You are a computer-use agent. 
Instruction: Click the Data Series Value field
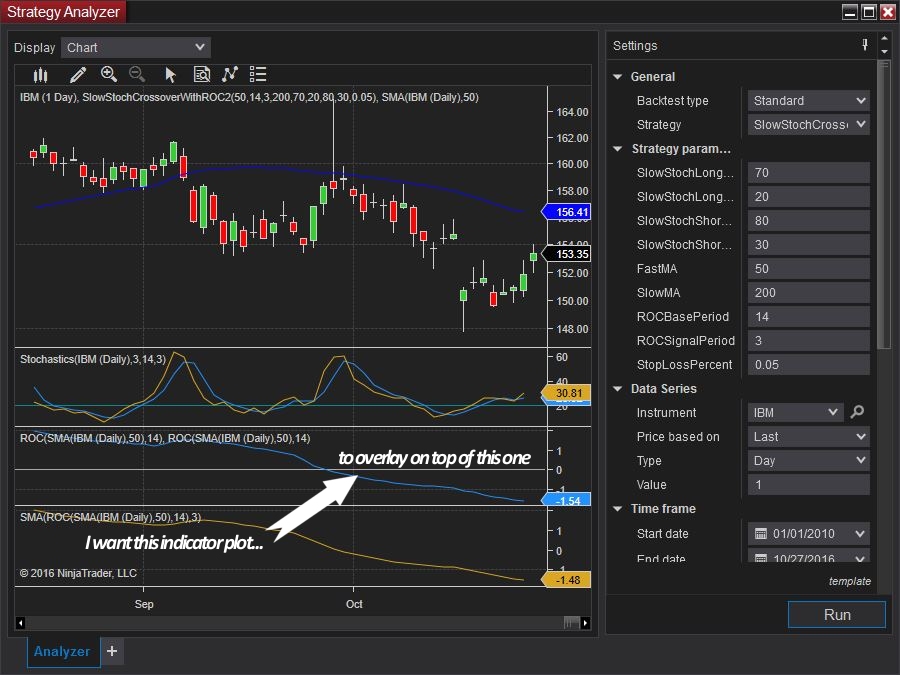click(808, 485)
